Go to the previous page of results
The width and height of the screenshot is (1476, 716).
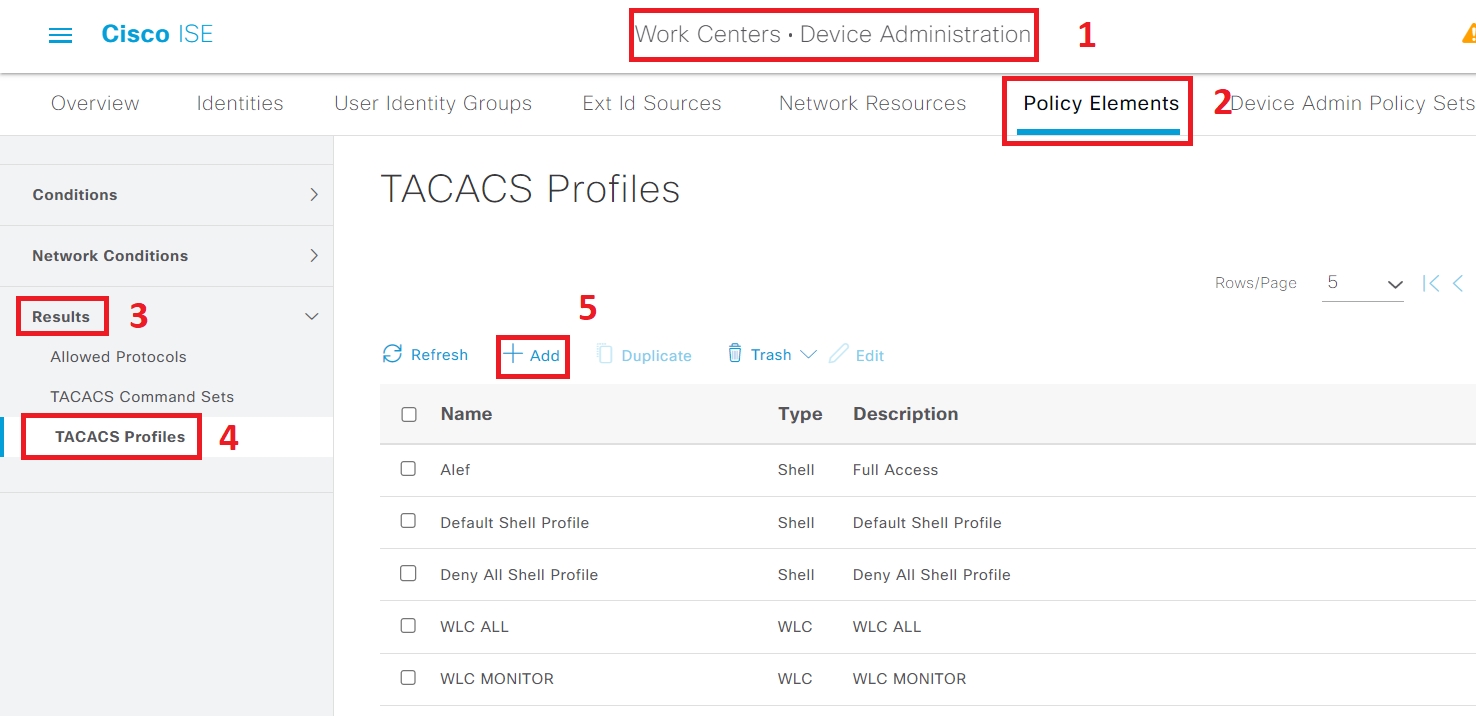[1458, 283]
